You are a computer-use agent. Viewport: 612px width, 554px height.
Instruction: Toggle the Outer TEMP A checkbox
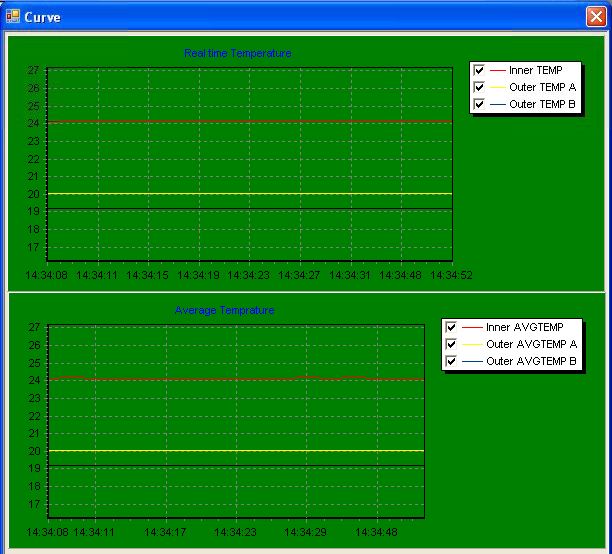pyautogui.click(x=480, y=87)
